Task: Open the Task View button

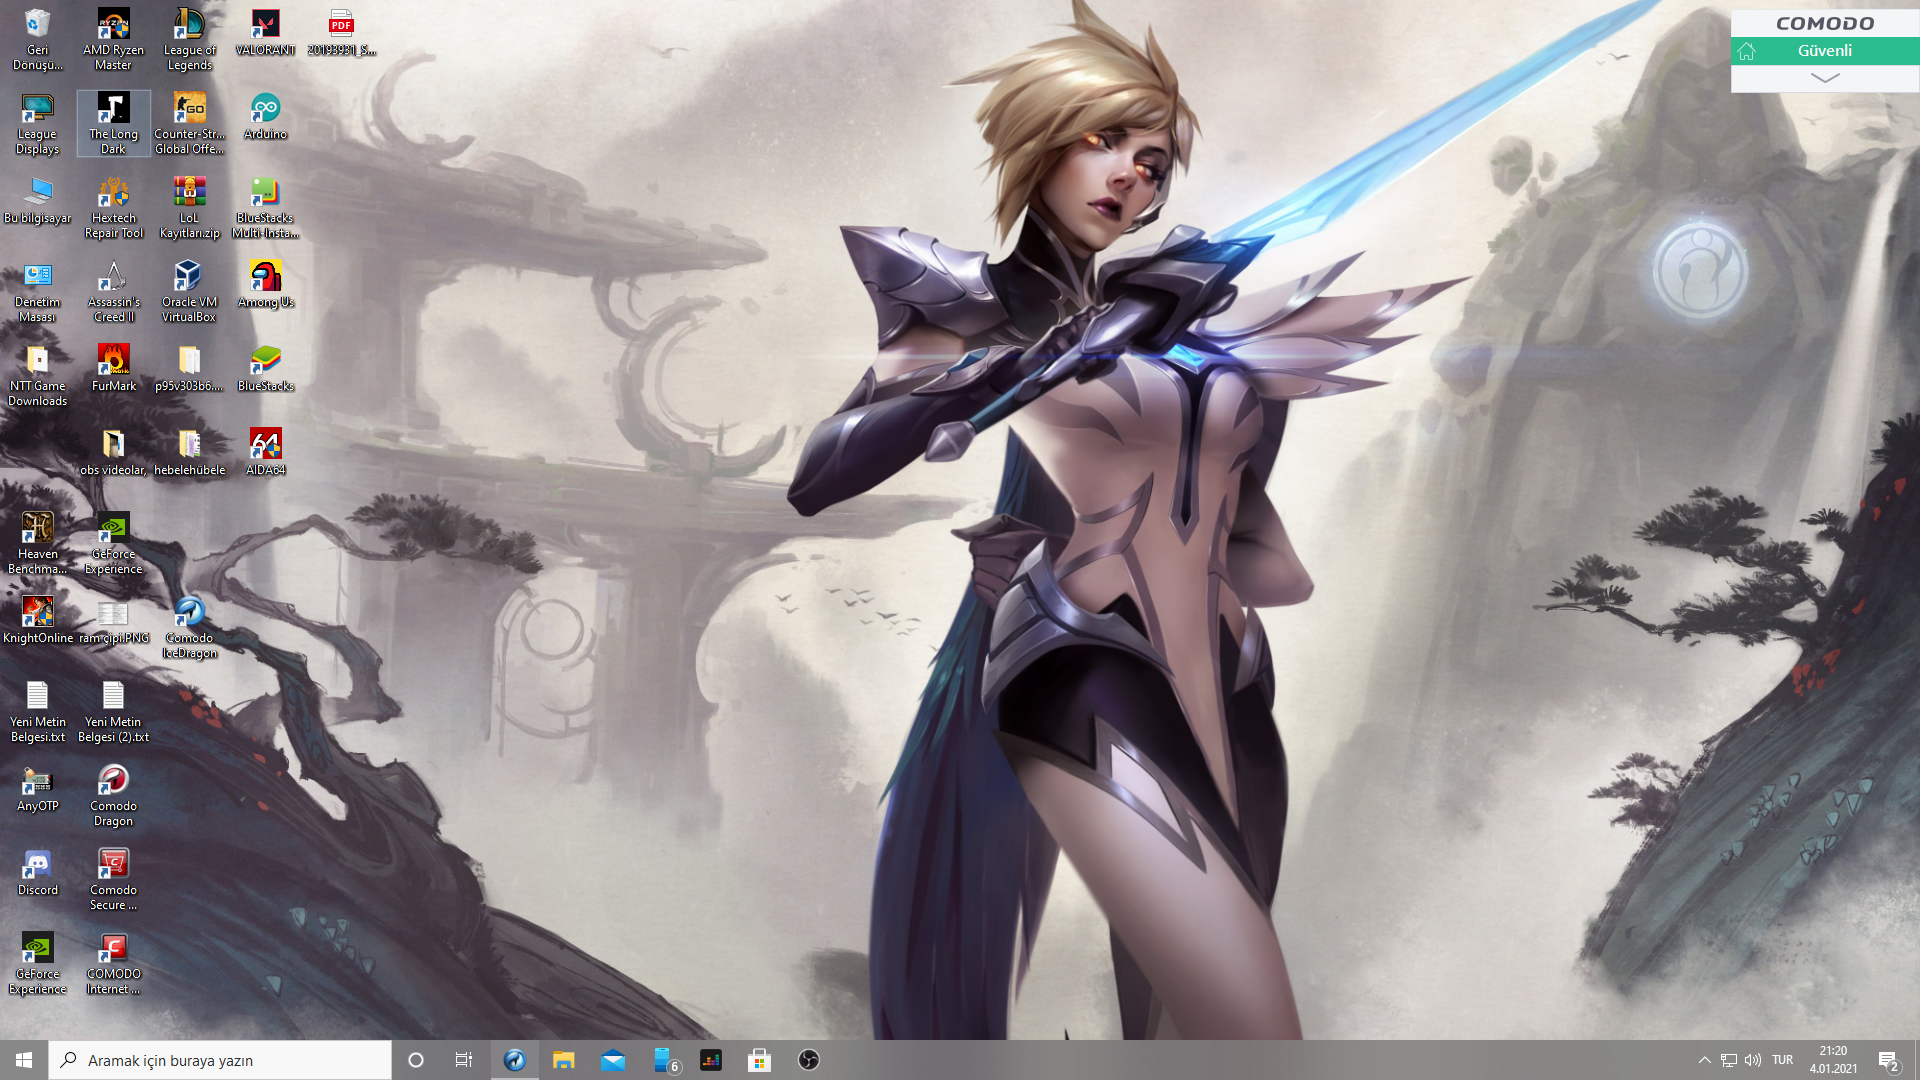Action: pos(463,1060)
